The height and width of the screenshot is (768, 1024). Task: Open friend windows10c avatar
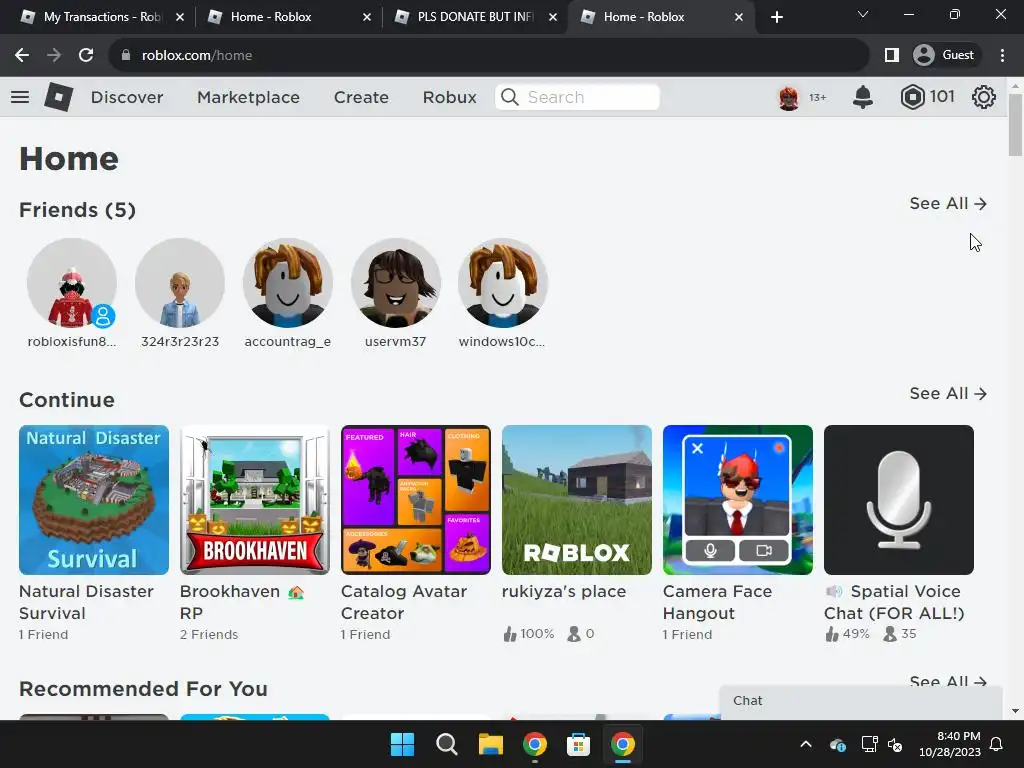coord(503,283)
